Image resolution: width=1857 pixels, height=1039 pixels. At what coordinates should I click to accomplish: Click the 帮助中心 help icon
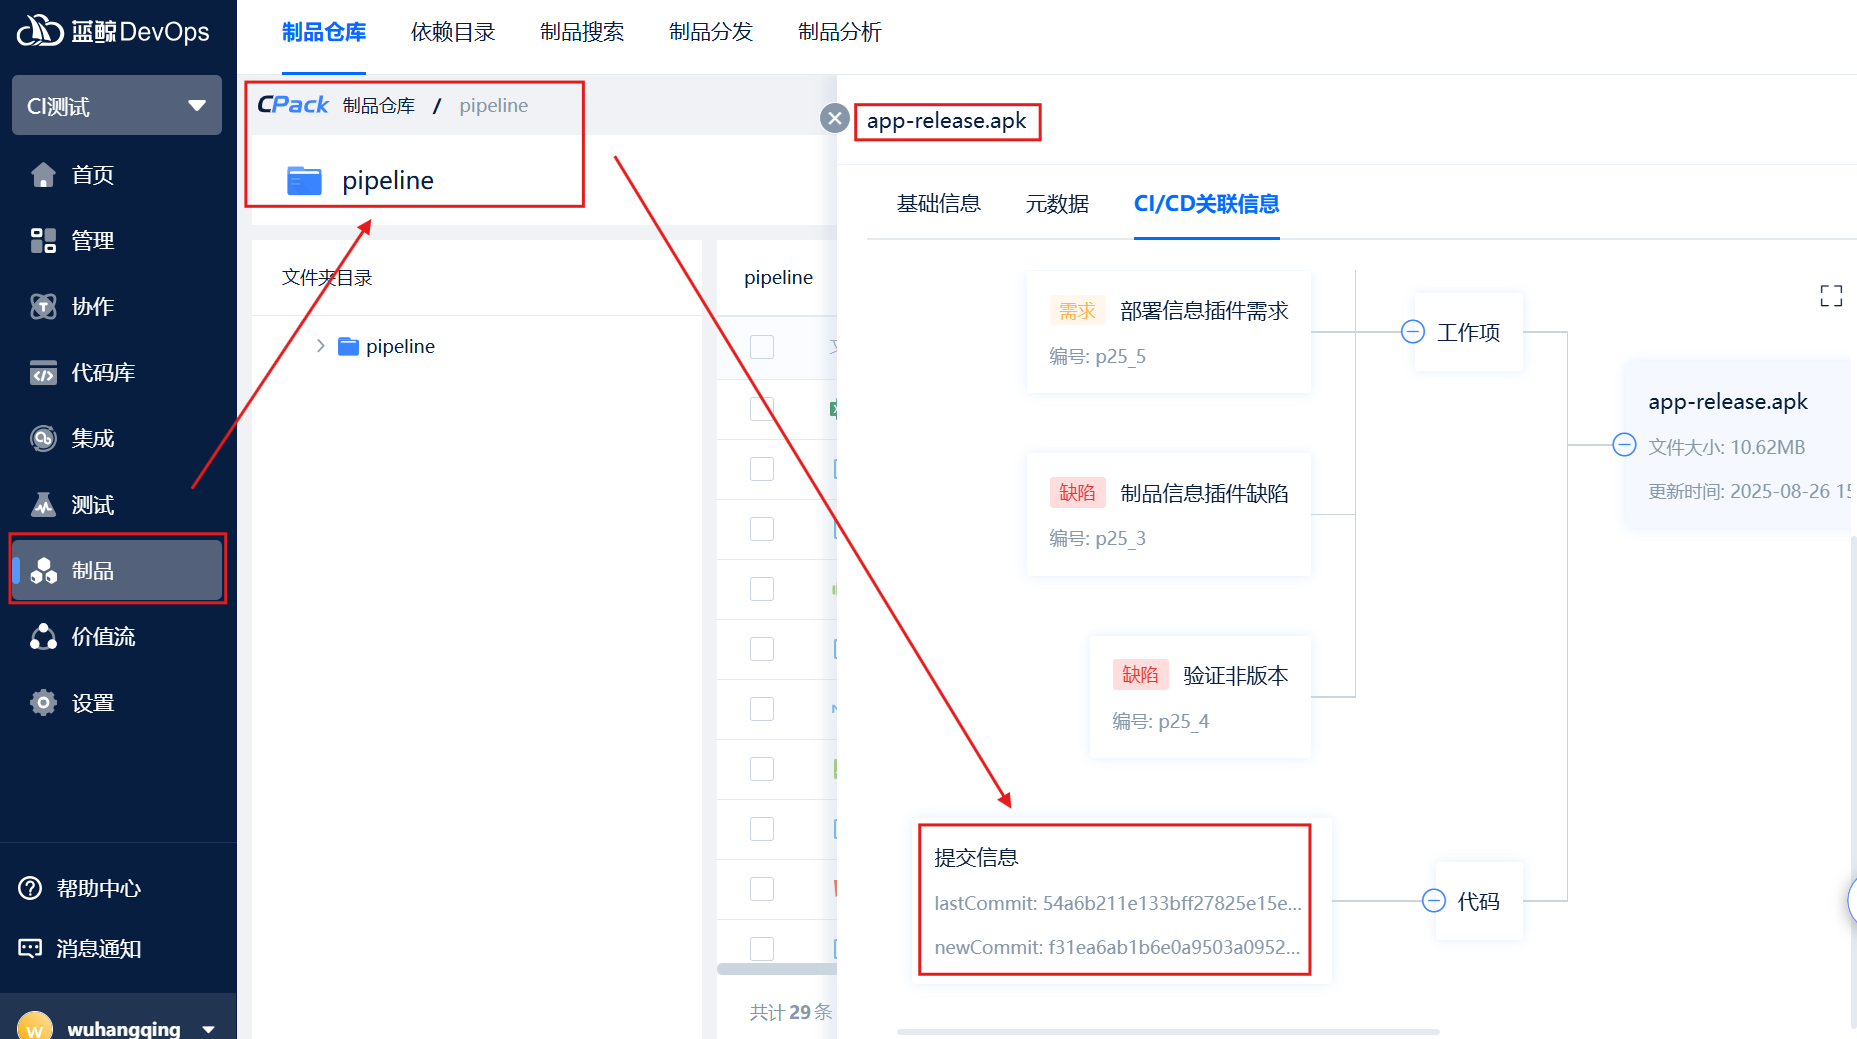[x=30, y=888]
